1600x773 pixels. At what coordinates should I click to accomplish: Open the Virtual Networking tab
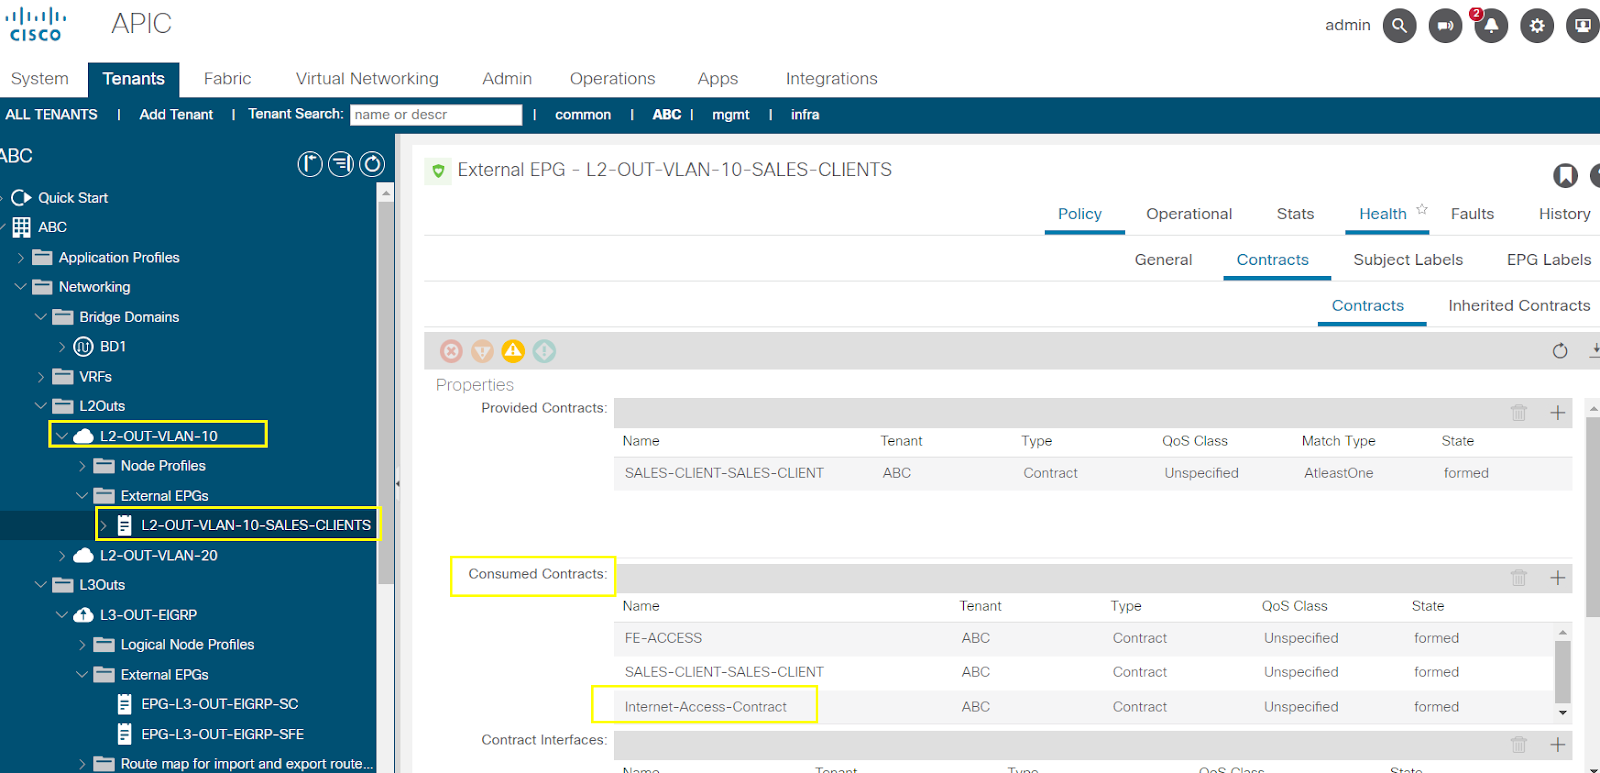coord(367,79)
